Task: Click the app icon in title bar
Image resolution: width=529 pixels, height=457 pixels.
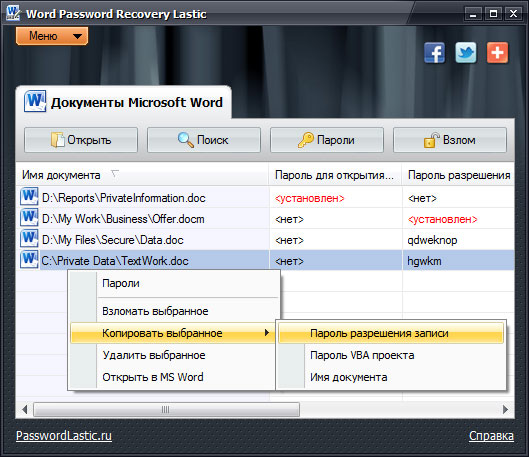Action: 13,13
